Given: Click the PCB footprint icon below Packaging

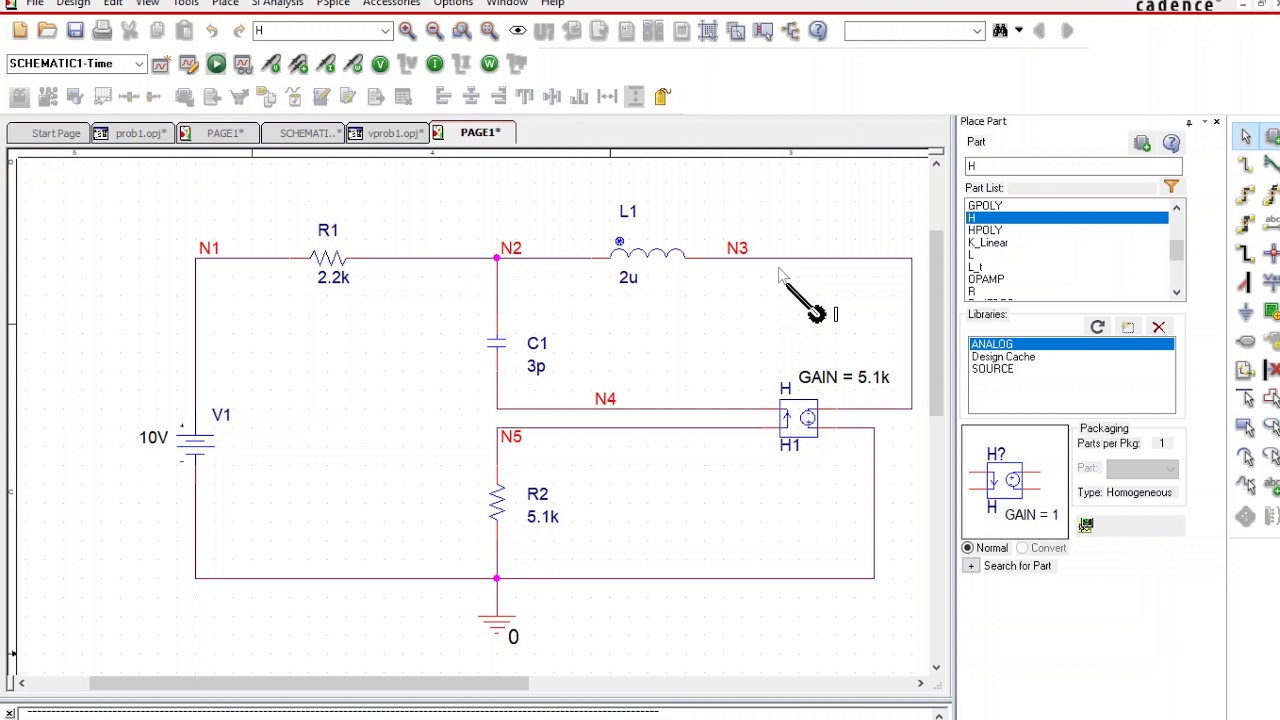Looking at the screenshot, I should pos(1086,524).
